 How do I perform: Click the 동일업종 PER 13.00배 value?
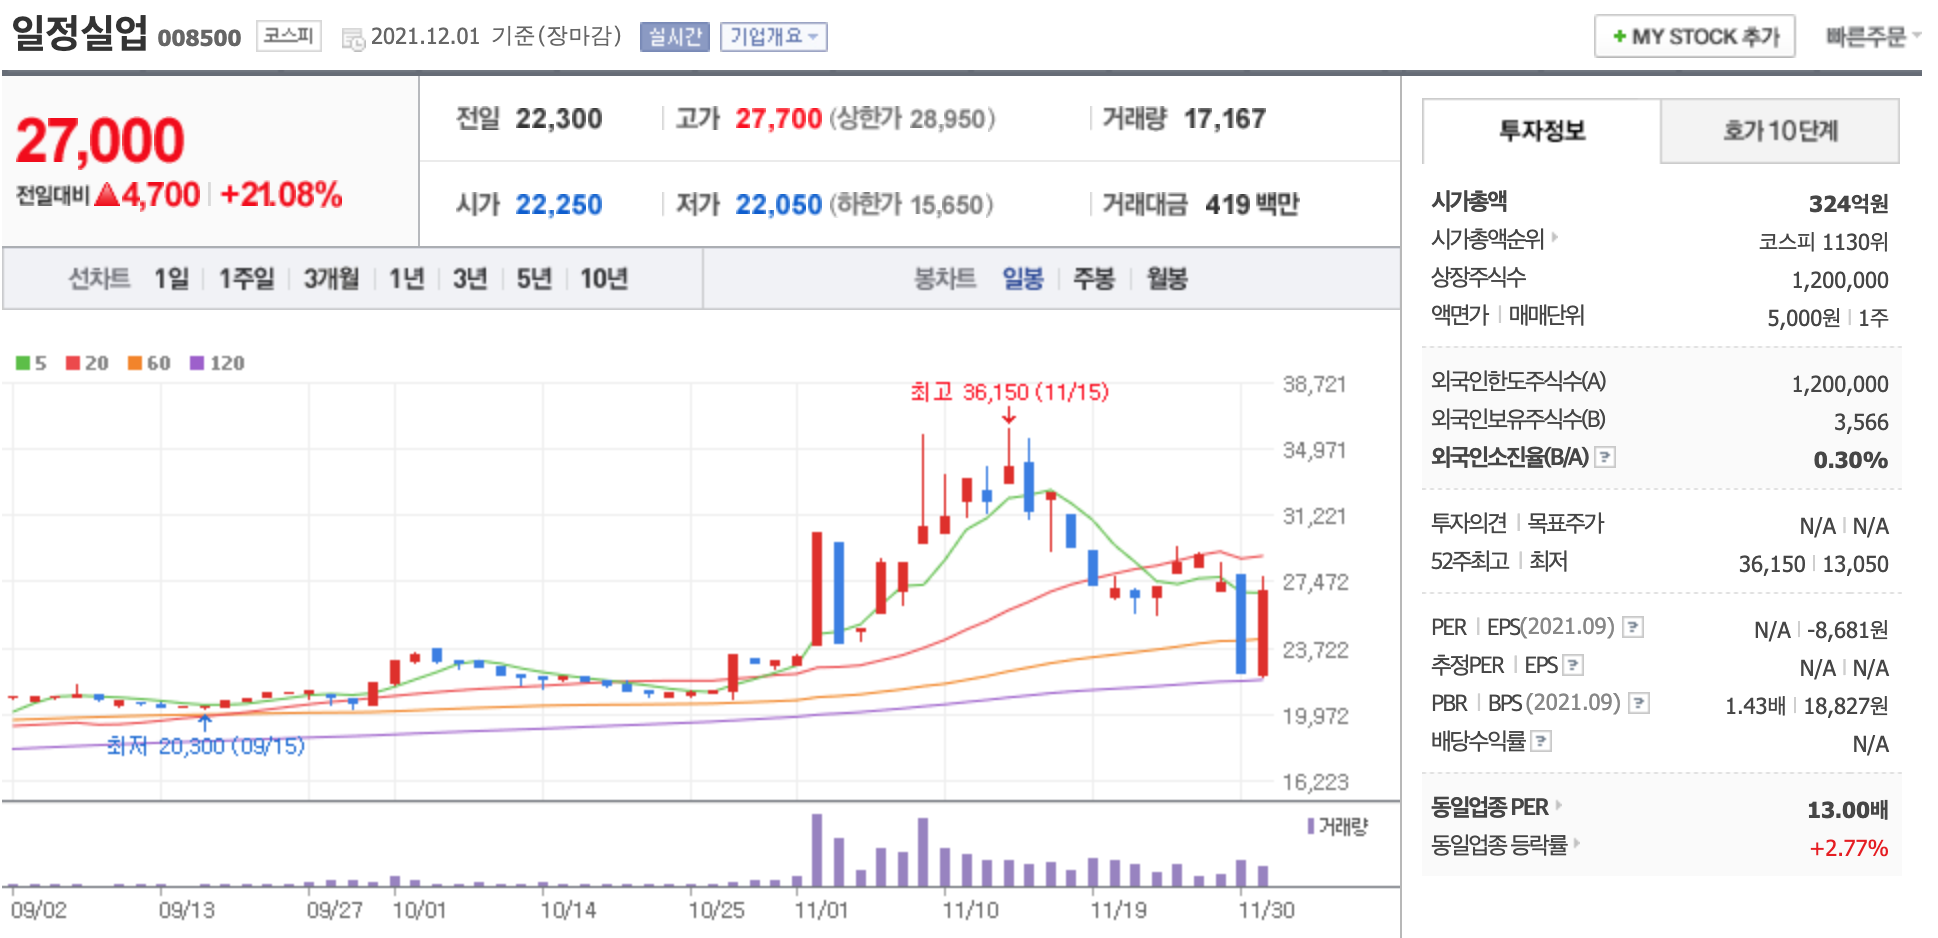point(1847,810)
